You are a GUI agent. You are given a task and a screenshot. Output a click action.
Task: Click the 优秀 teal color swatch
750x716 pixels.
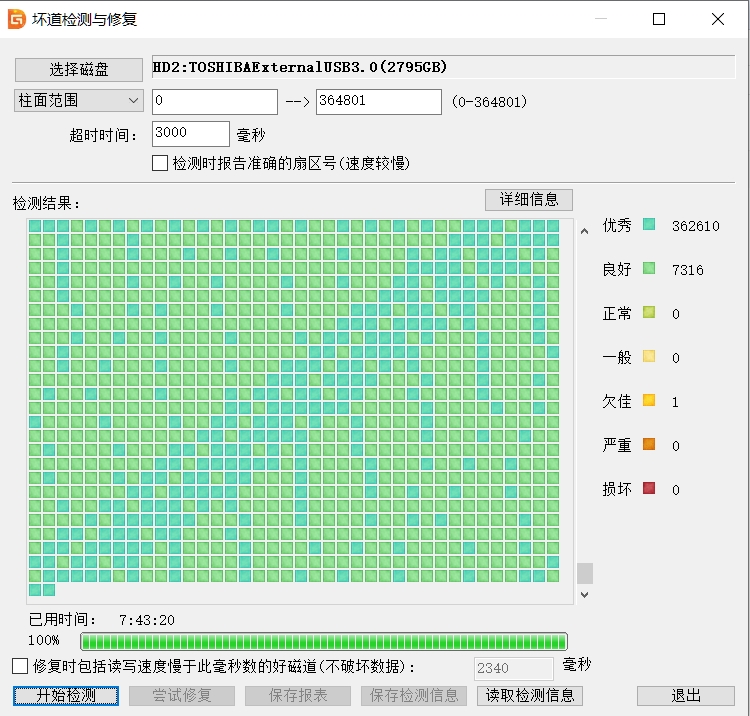click(649, 224)
